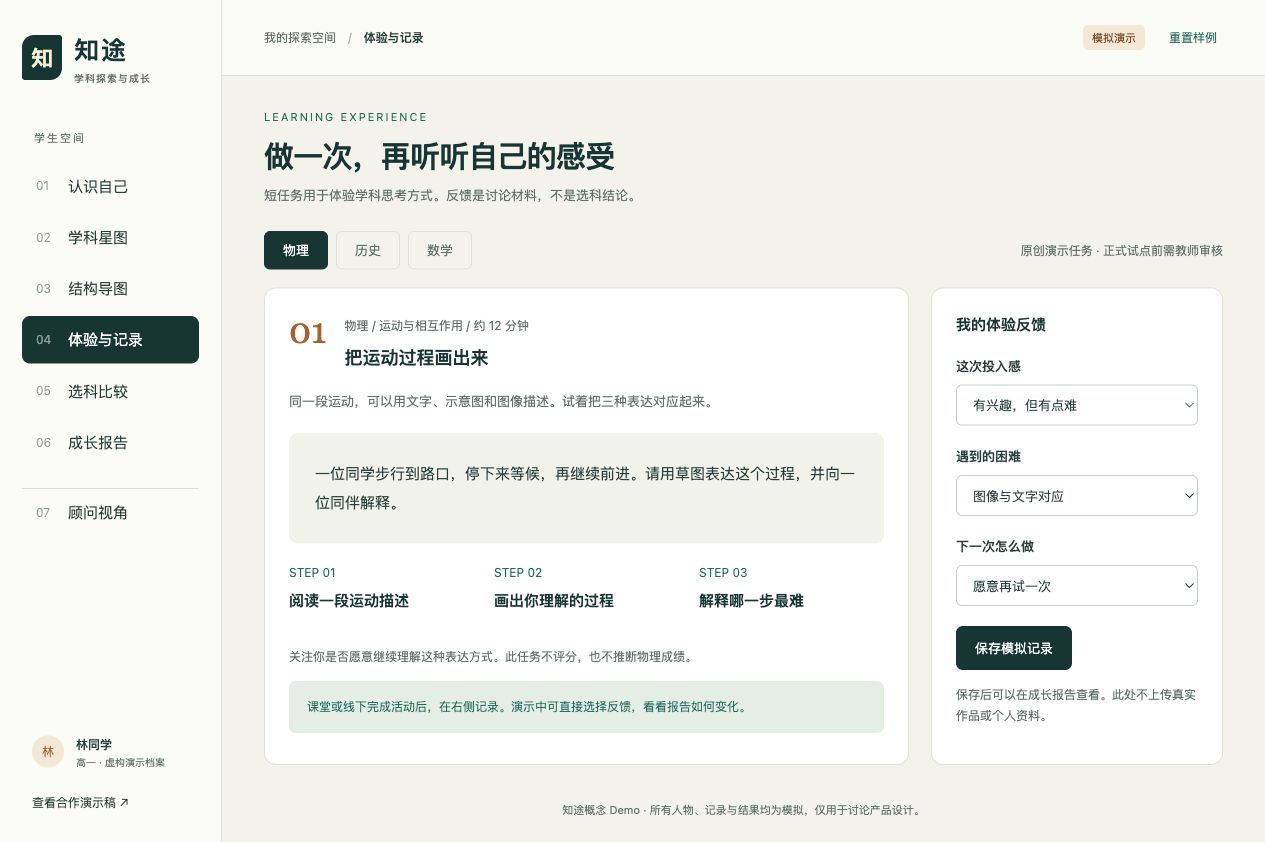The image size is (1265, 842).
Task: Open 成长报告 in sidebar
Action: click(110, 442)
